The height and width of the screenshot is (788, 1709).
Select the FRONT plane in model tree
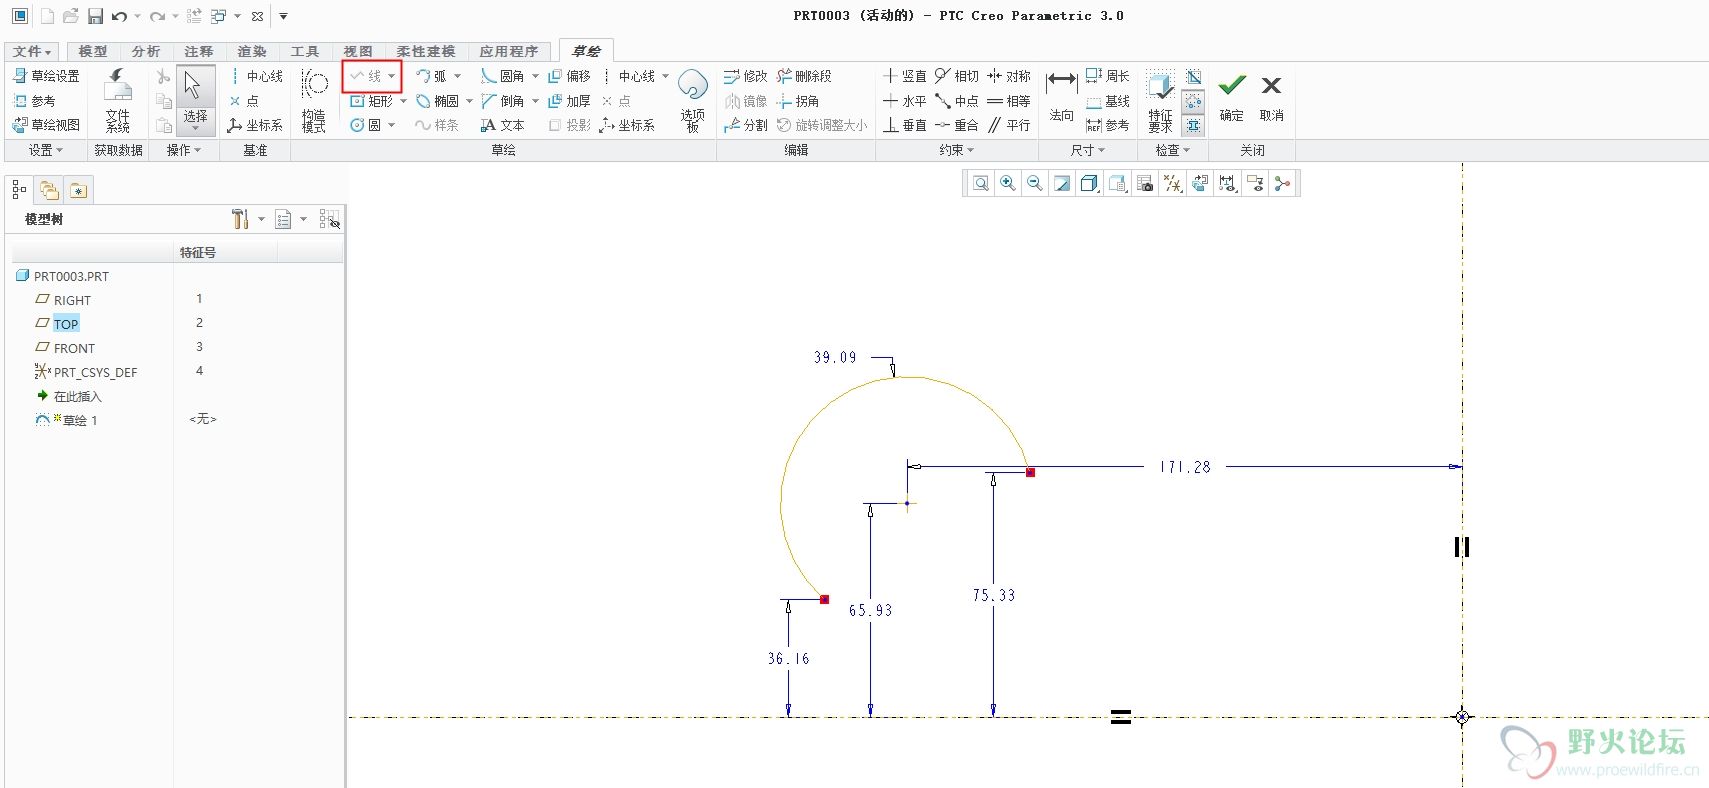(74, 348)
